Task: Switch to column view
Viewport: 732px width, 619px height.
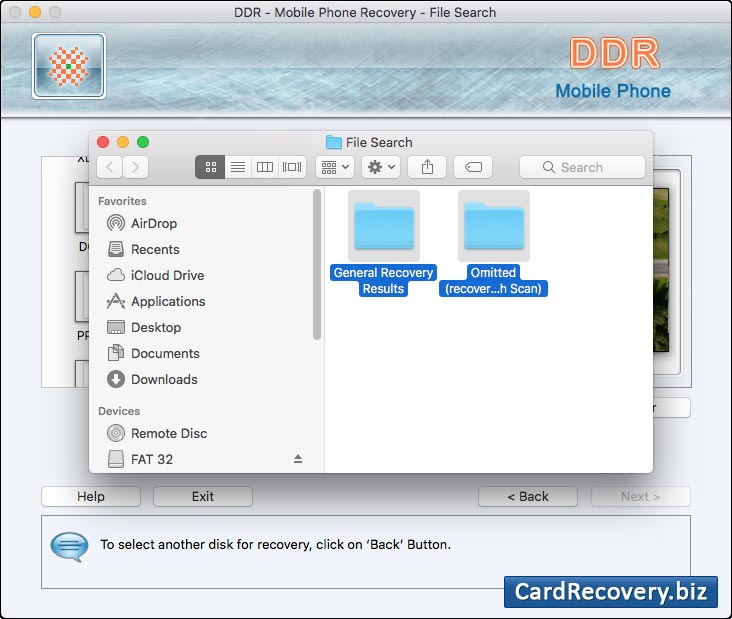Action: [265, 167]
